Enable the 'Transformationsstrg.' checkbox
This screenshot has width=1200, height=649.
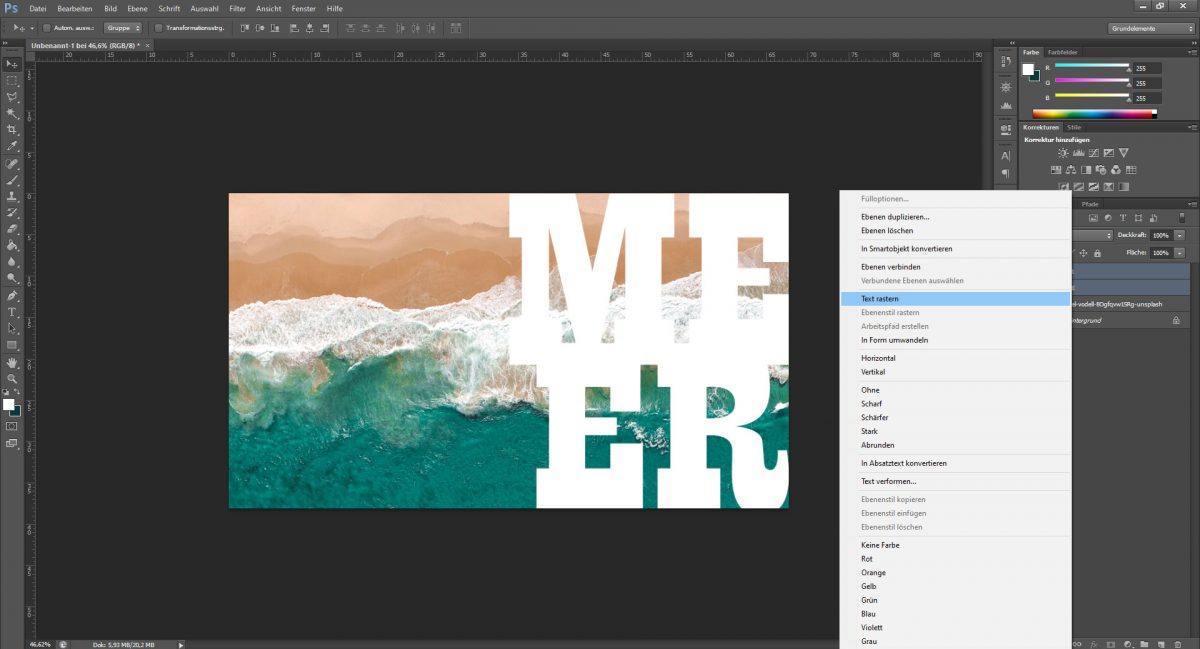click(158, 28)
